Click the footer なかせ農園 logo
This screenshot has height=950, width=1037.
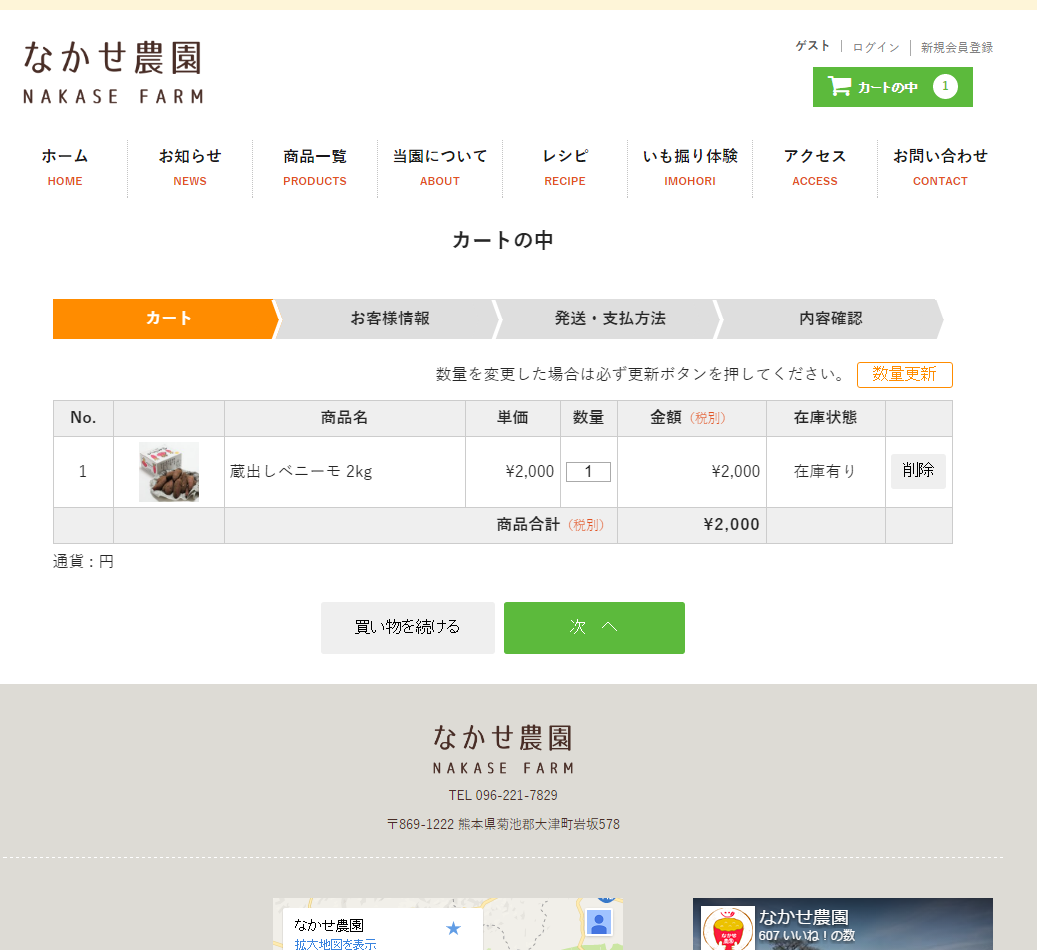503,749
